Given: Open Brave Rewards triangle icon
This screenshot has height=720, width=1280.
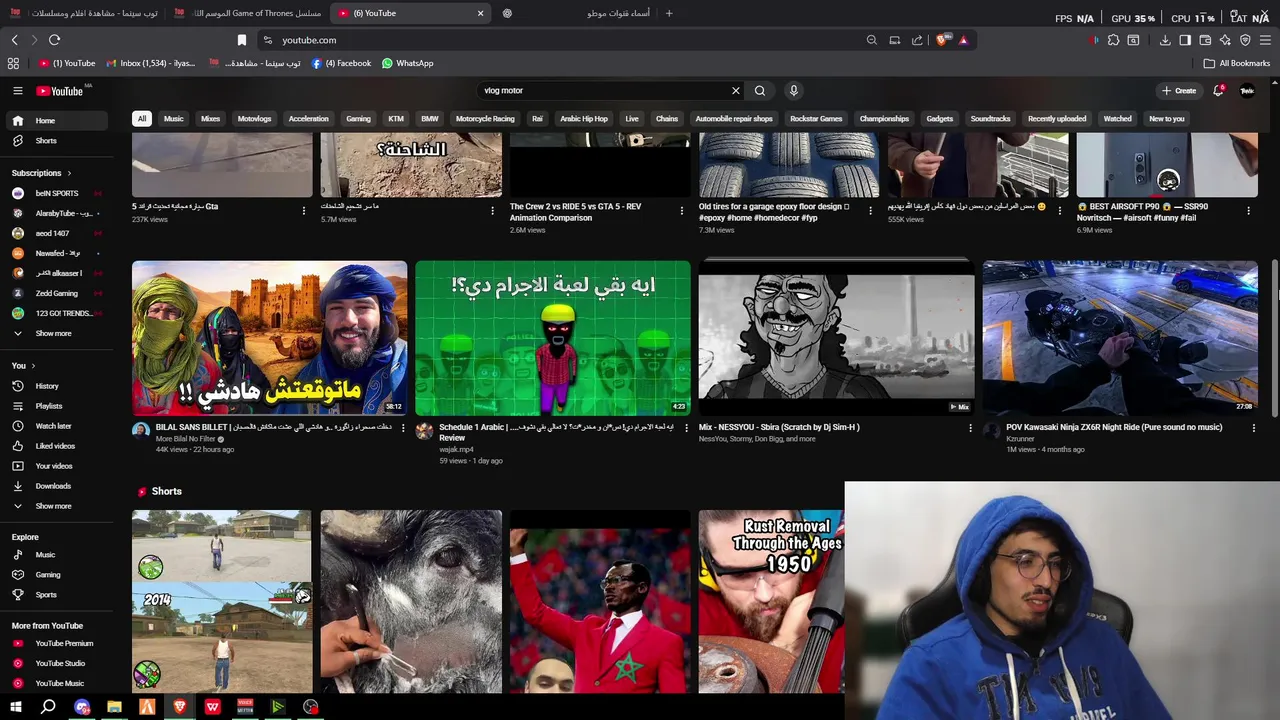Looking at the screenshot, I should pos(963,40).
